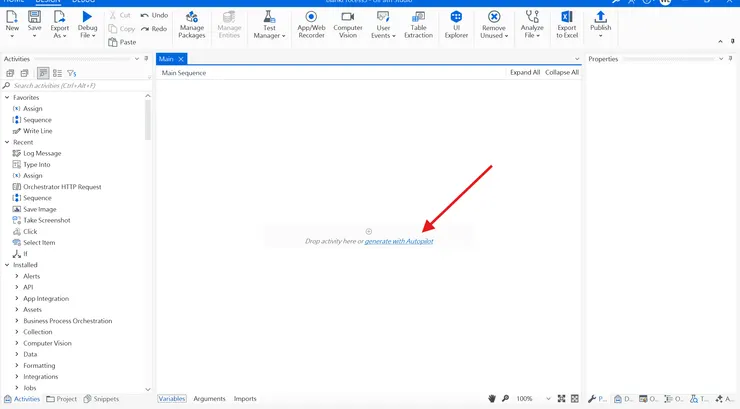The image size is (740, 409).
Task: Toggle the Activities filter funnel icon
Action: 71,73
